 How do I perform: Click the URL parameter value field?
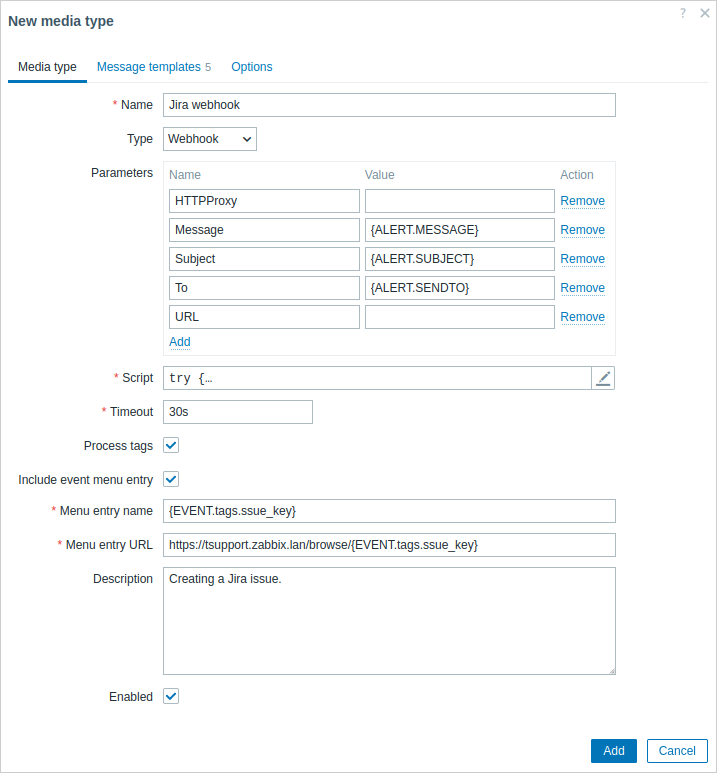pos(460,317)
